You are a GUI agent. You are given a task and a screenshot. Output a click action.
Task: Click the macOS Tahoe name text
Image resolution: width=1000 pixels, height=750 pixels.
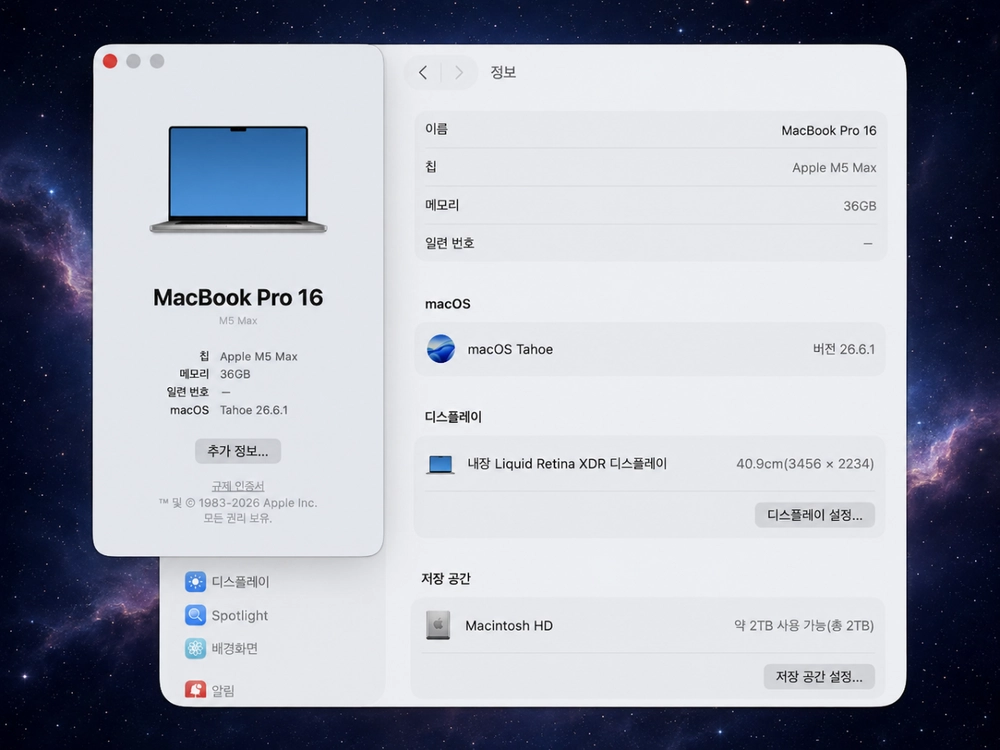[x=510, y=349]
